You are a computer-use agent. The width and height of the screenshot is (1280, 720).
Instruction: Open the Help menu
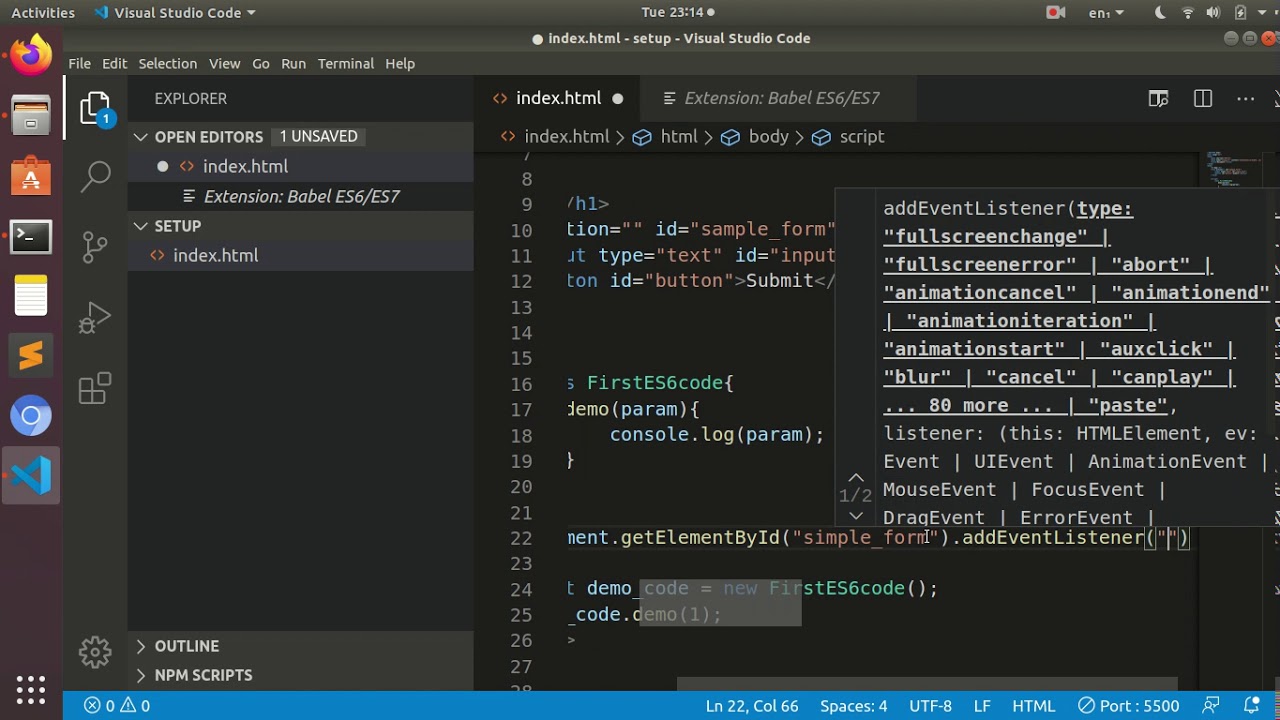(x=400, y=63)
